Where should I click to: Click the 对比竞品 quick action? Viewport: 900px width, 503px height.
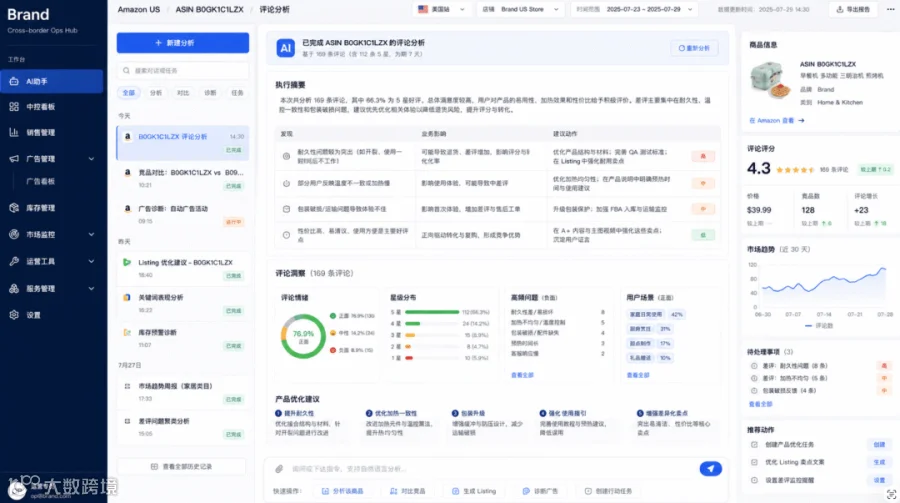[408, 492]
